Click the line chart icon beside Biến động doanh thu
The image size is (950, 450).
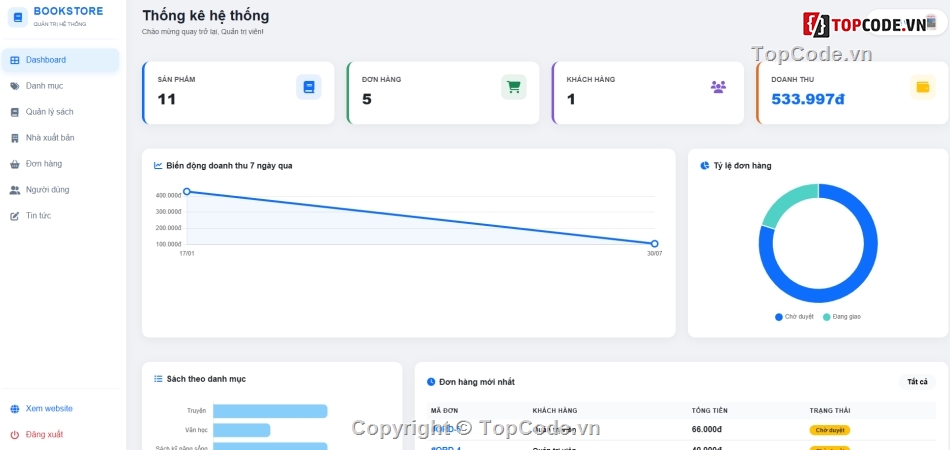pos(158,165)
